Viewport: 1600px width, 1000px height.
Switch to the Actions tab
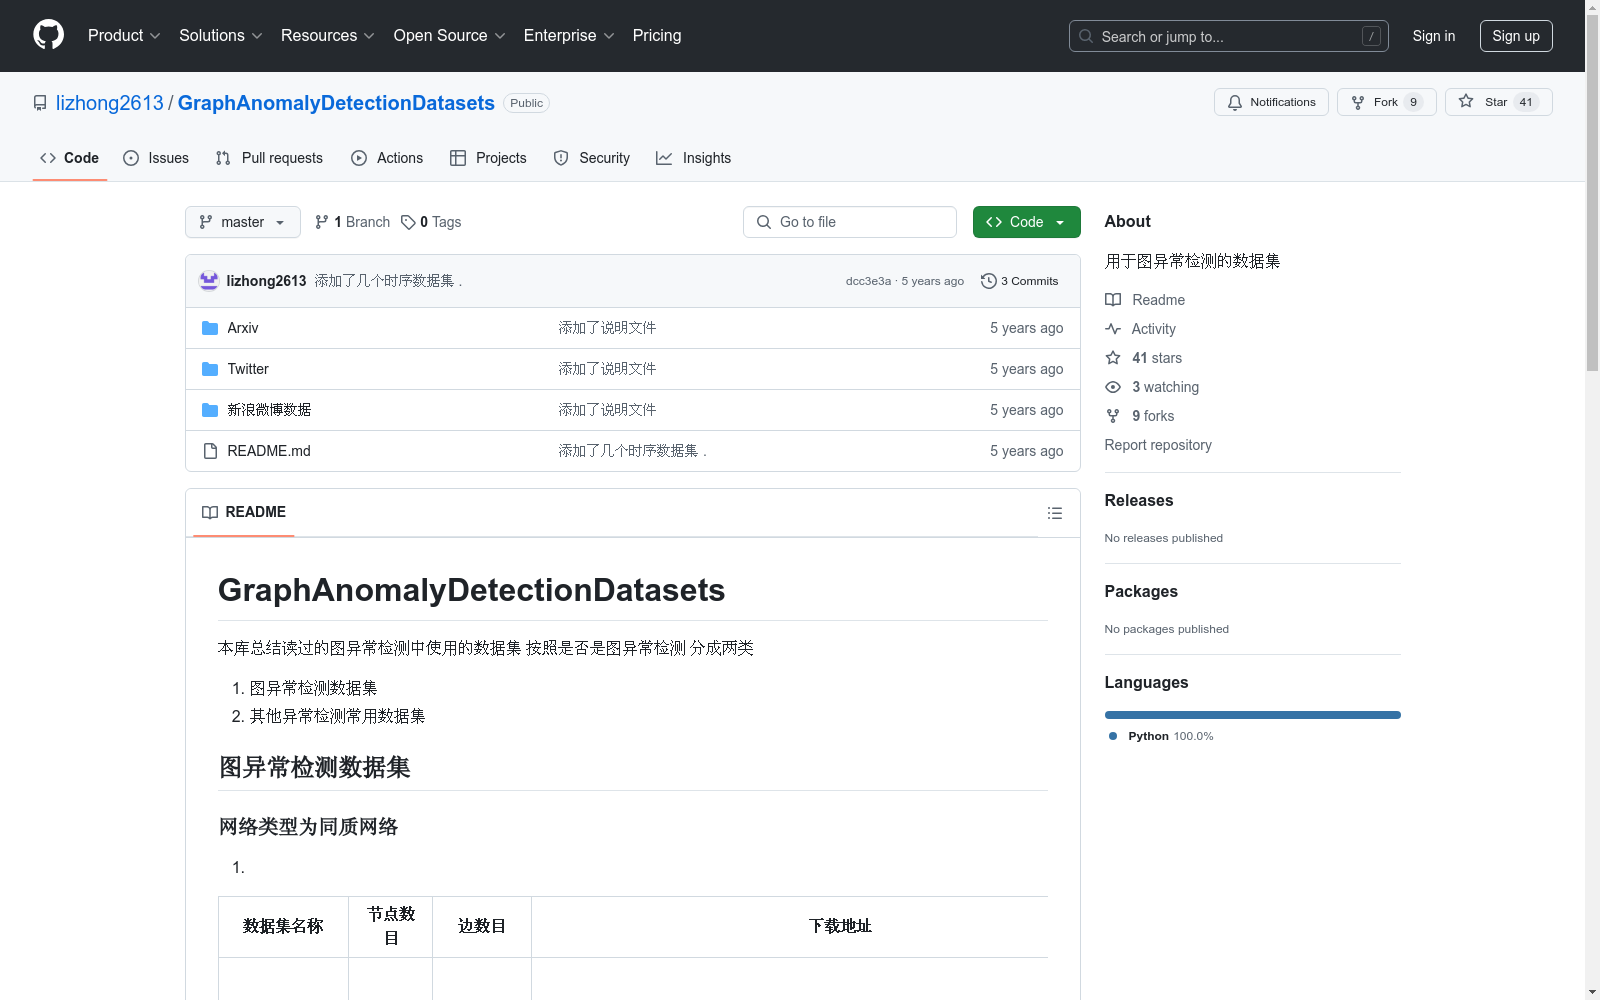coord(387,158)
